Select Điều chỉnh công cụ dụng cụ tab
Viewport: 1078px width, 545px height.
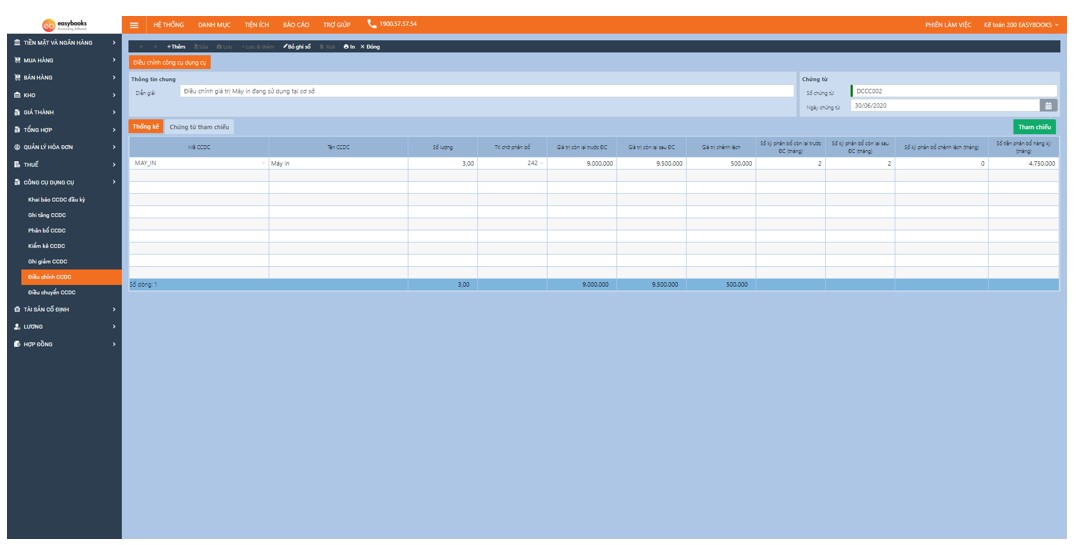[170, 62]
